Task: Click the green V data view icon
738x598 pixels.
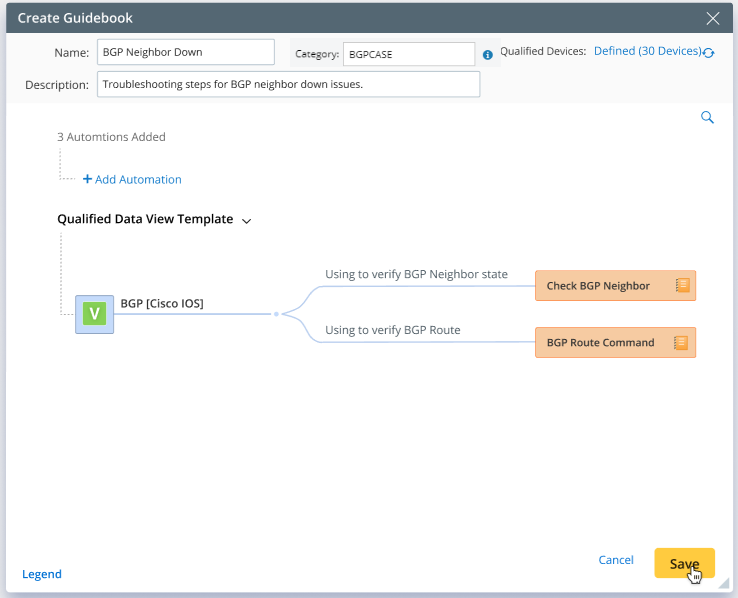Action: click(x=94, y=314)
